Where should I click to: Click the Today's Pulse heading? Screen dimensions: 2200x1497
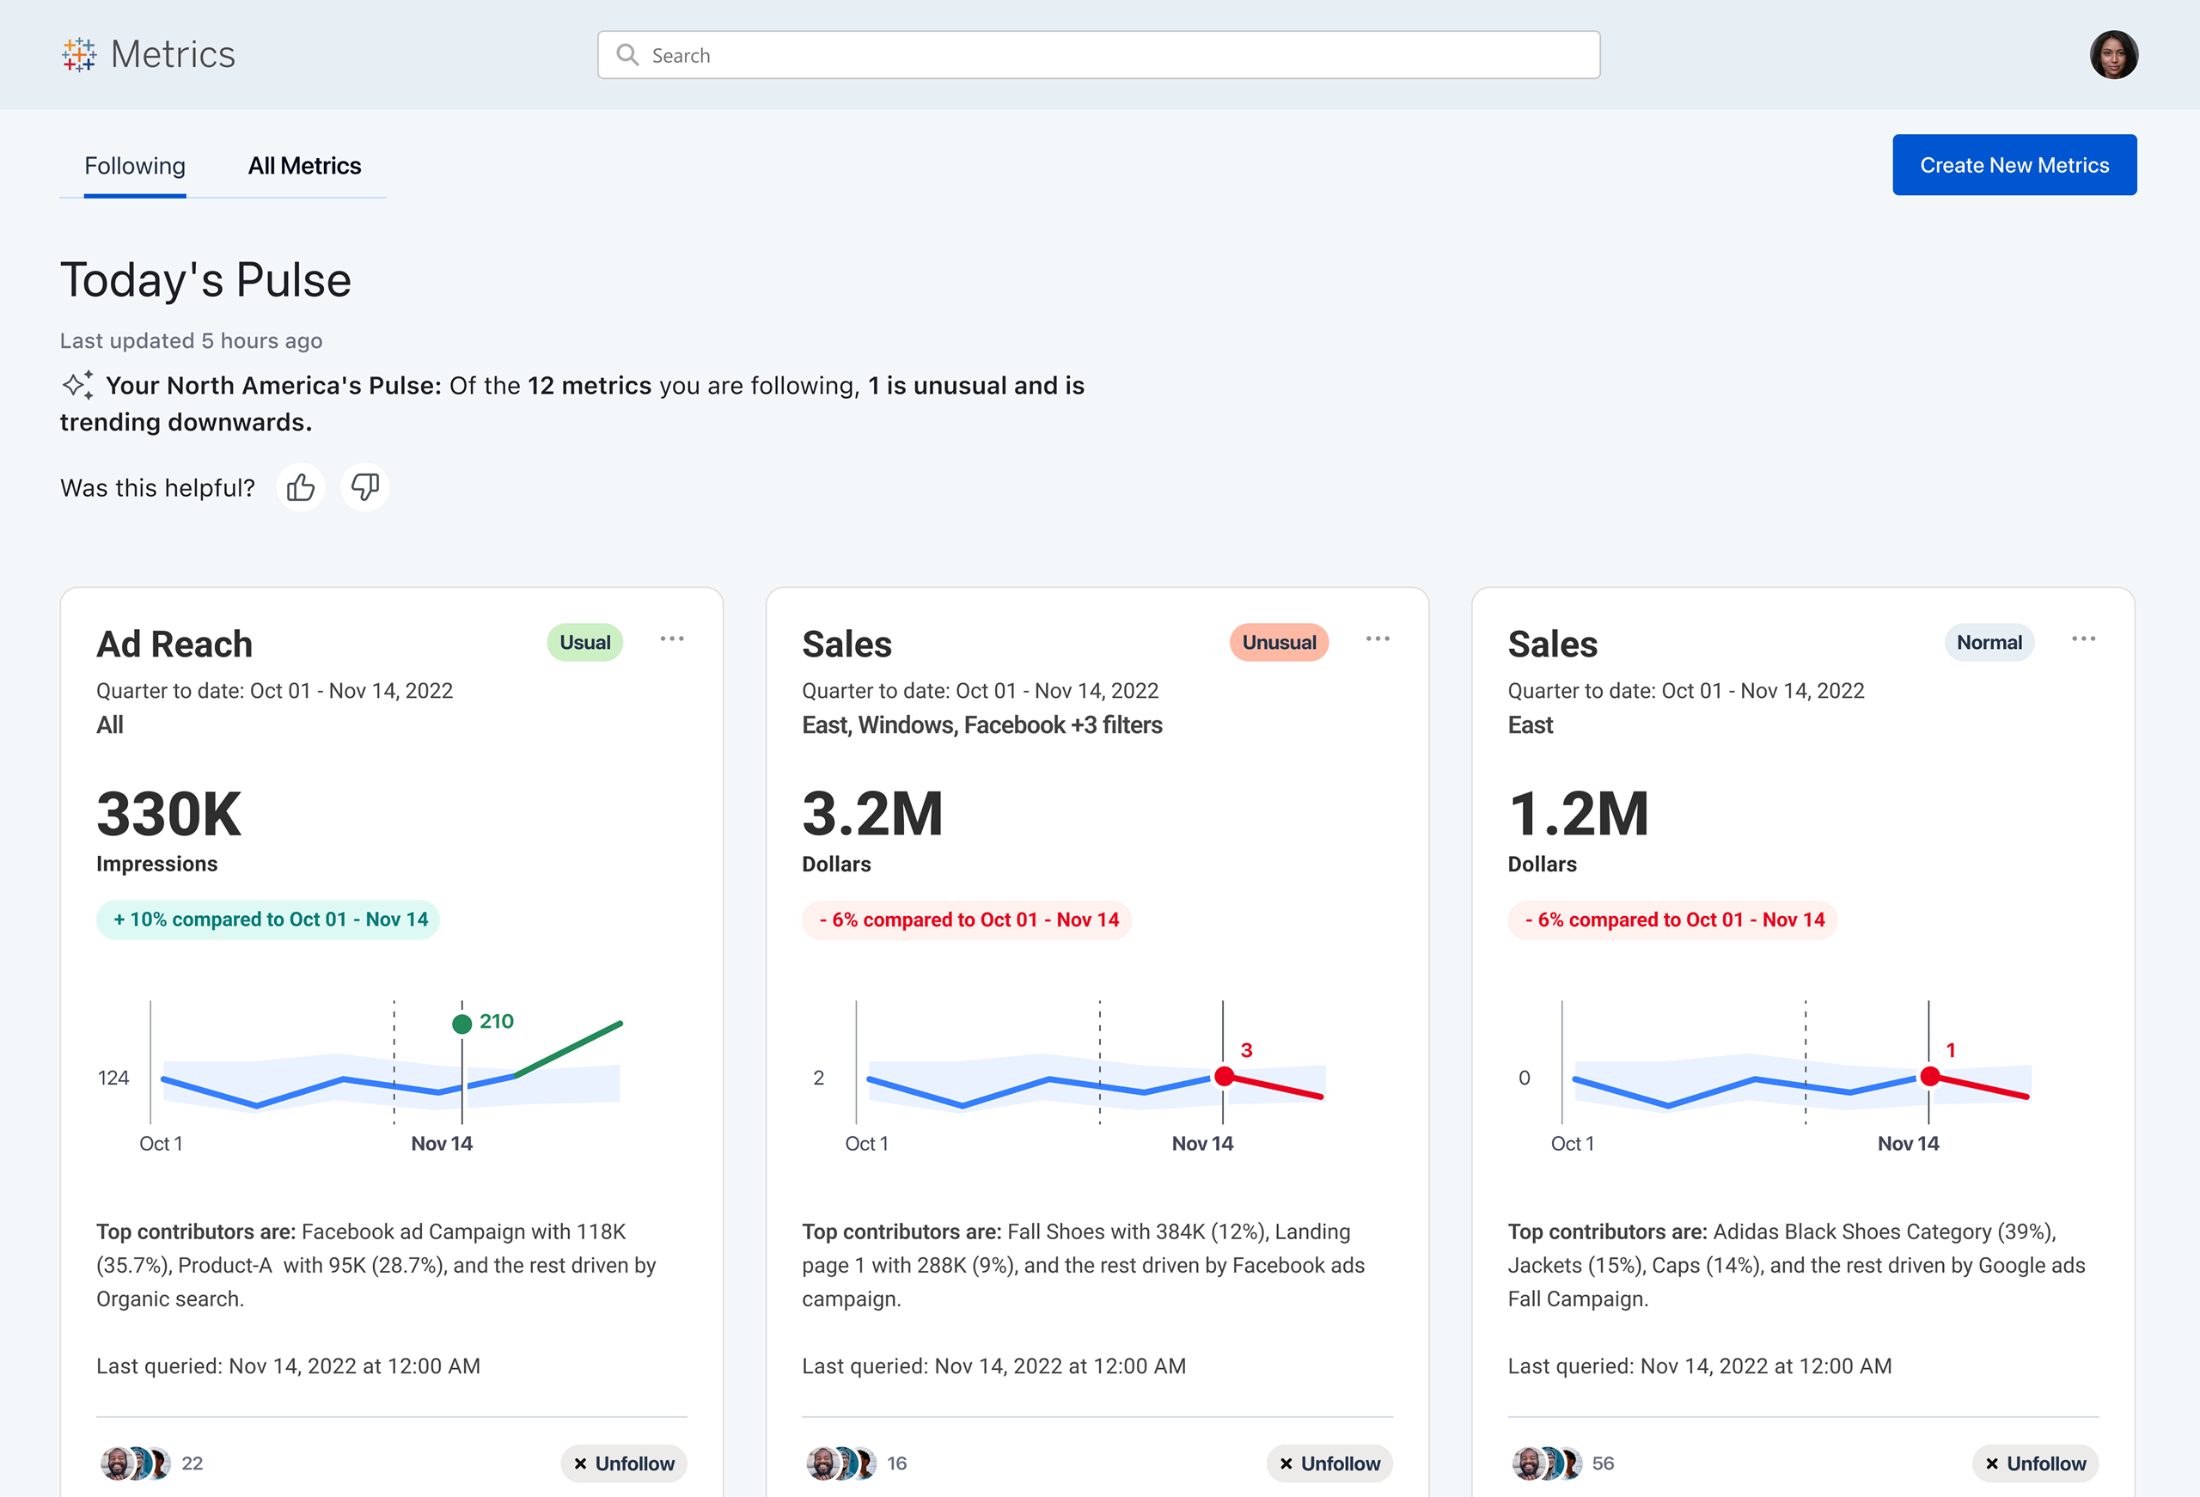pos(206,280)
